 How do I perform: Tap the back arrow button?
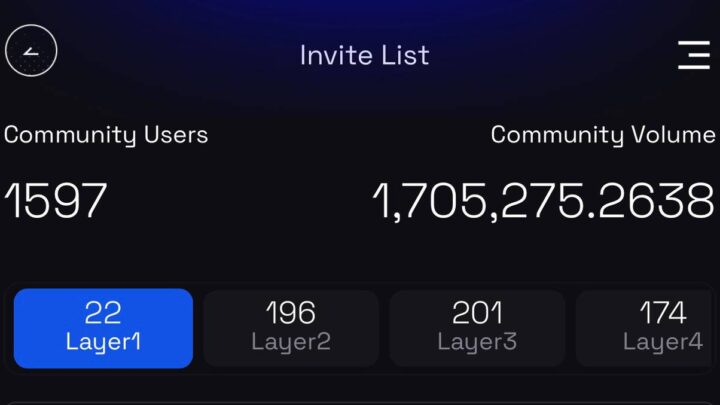coord(30,51)
